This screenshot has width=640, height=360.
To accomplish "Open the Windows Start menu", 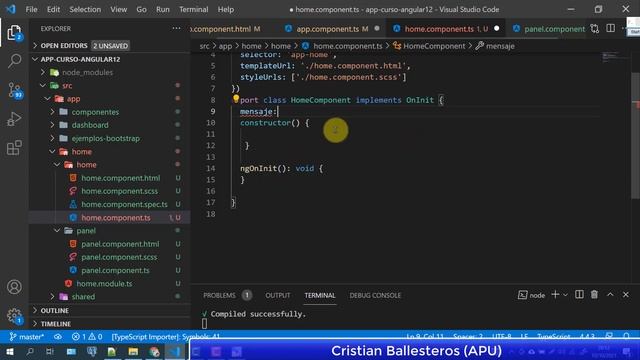I will [10, 351].
